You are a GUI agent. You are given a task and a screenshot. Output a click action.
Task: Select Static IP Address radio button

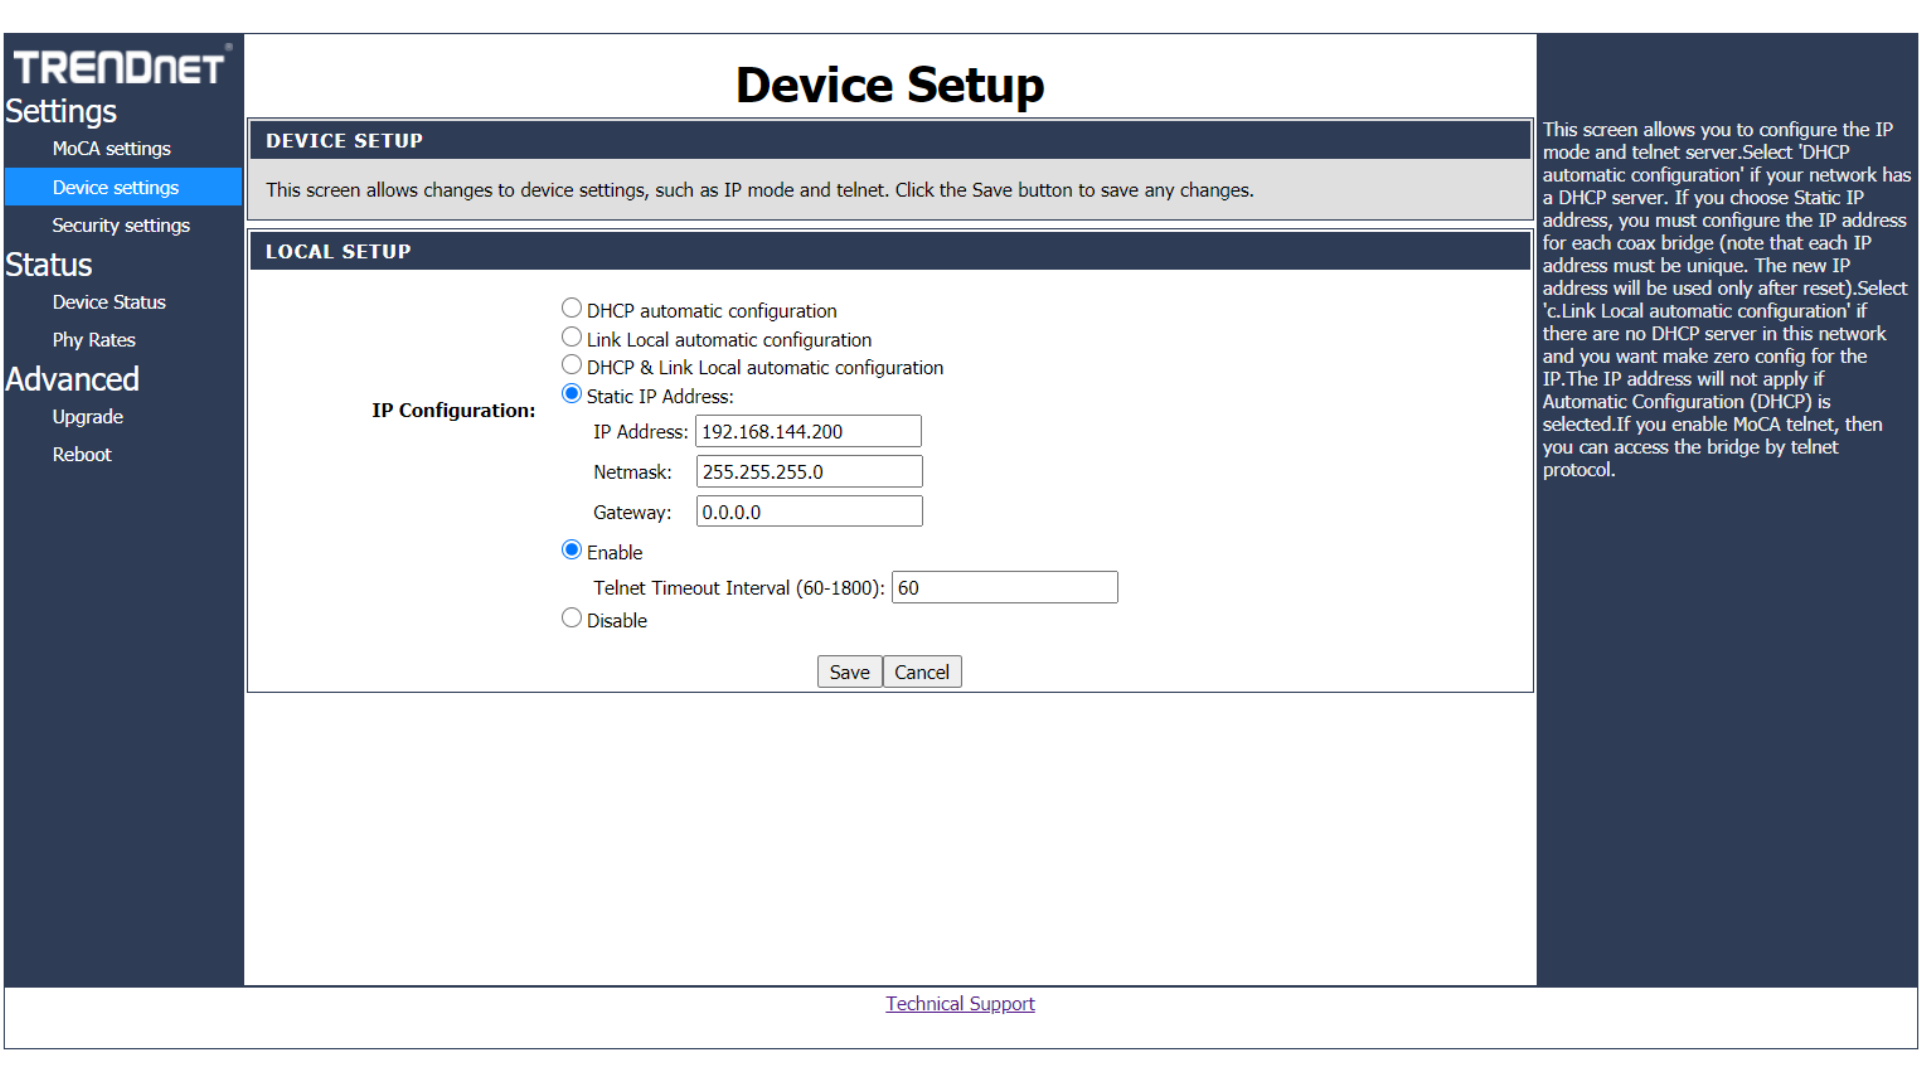pyautogui.click(x=571, y=394)
